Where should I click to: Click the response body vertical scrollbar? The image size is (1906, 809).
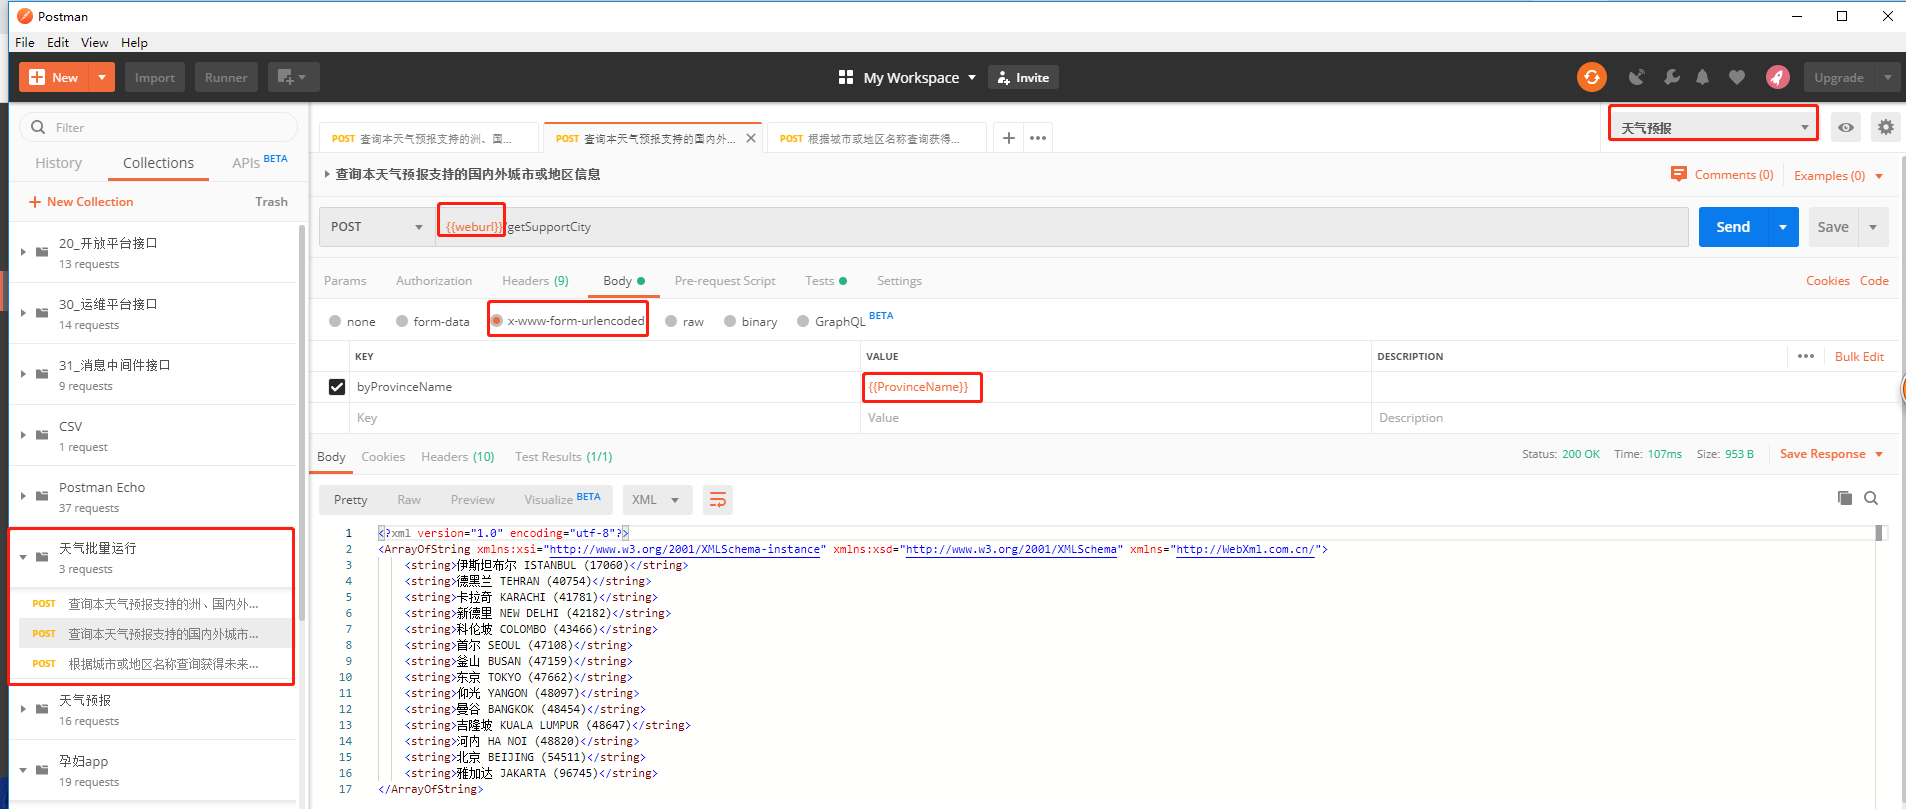pyautogui.click(x=1879, y=533)
